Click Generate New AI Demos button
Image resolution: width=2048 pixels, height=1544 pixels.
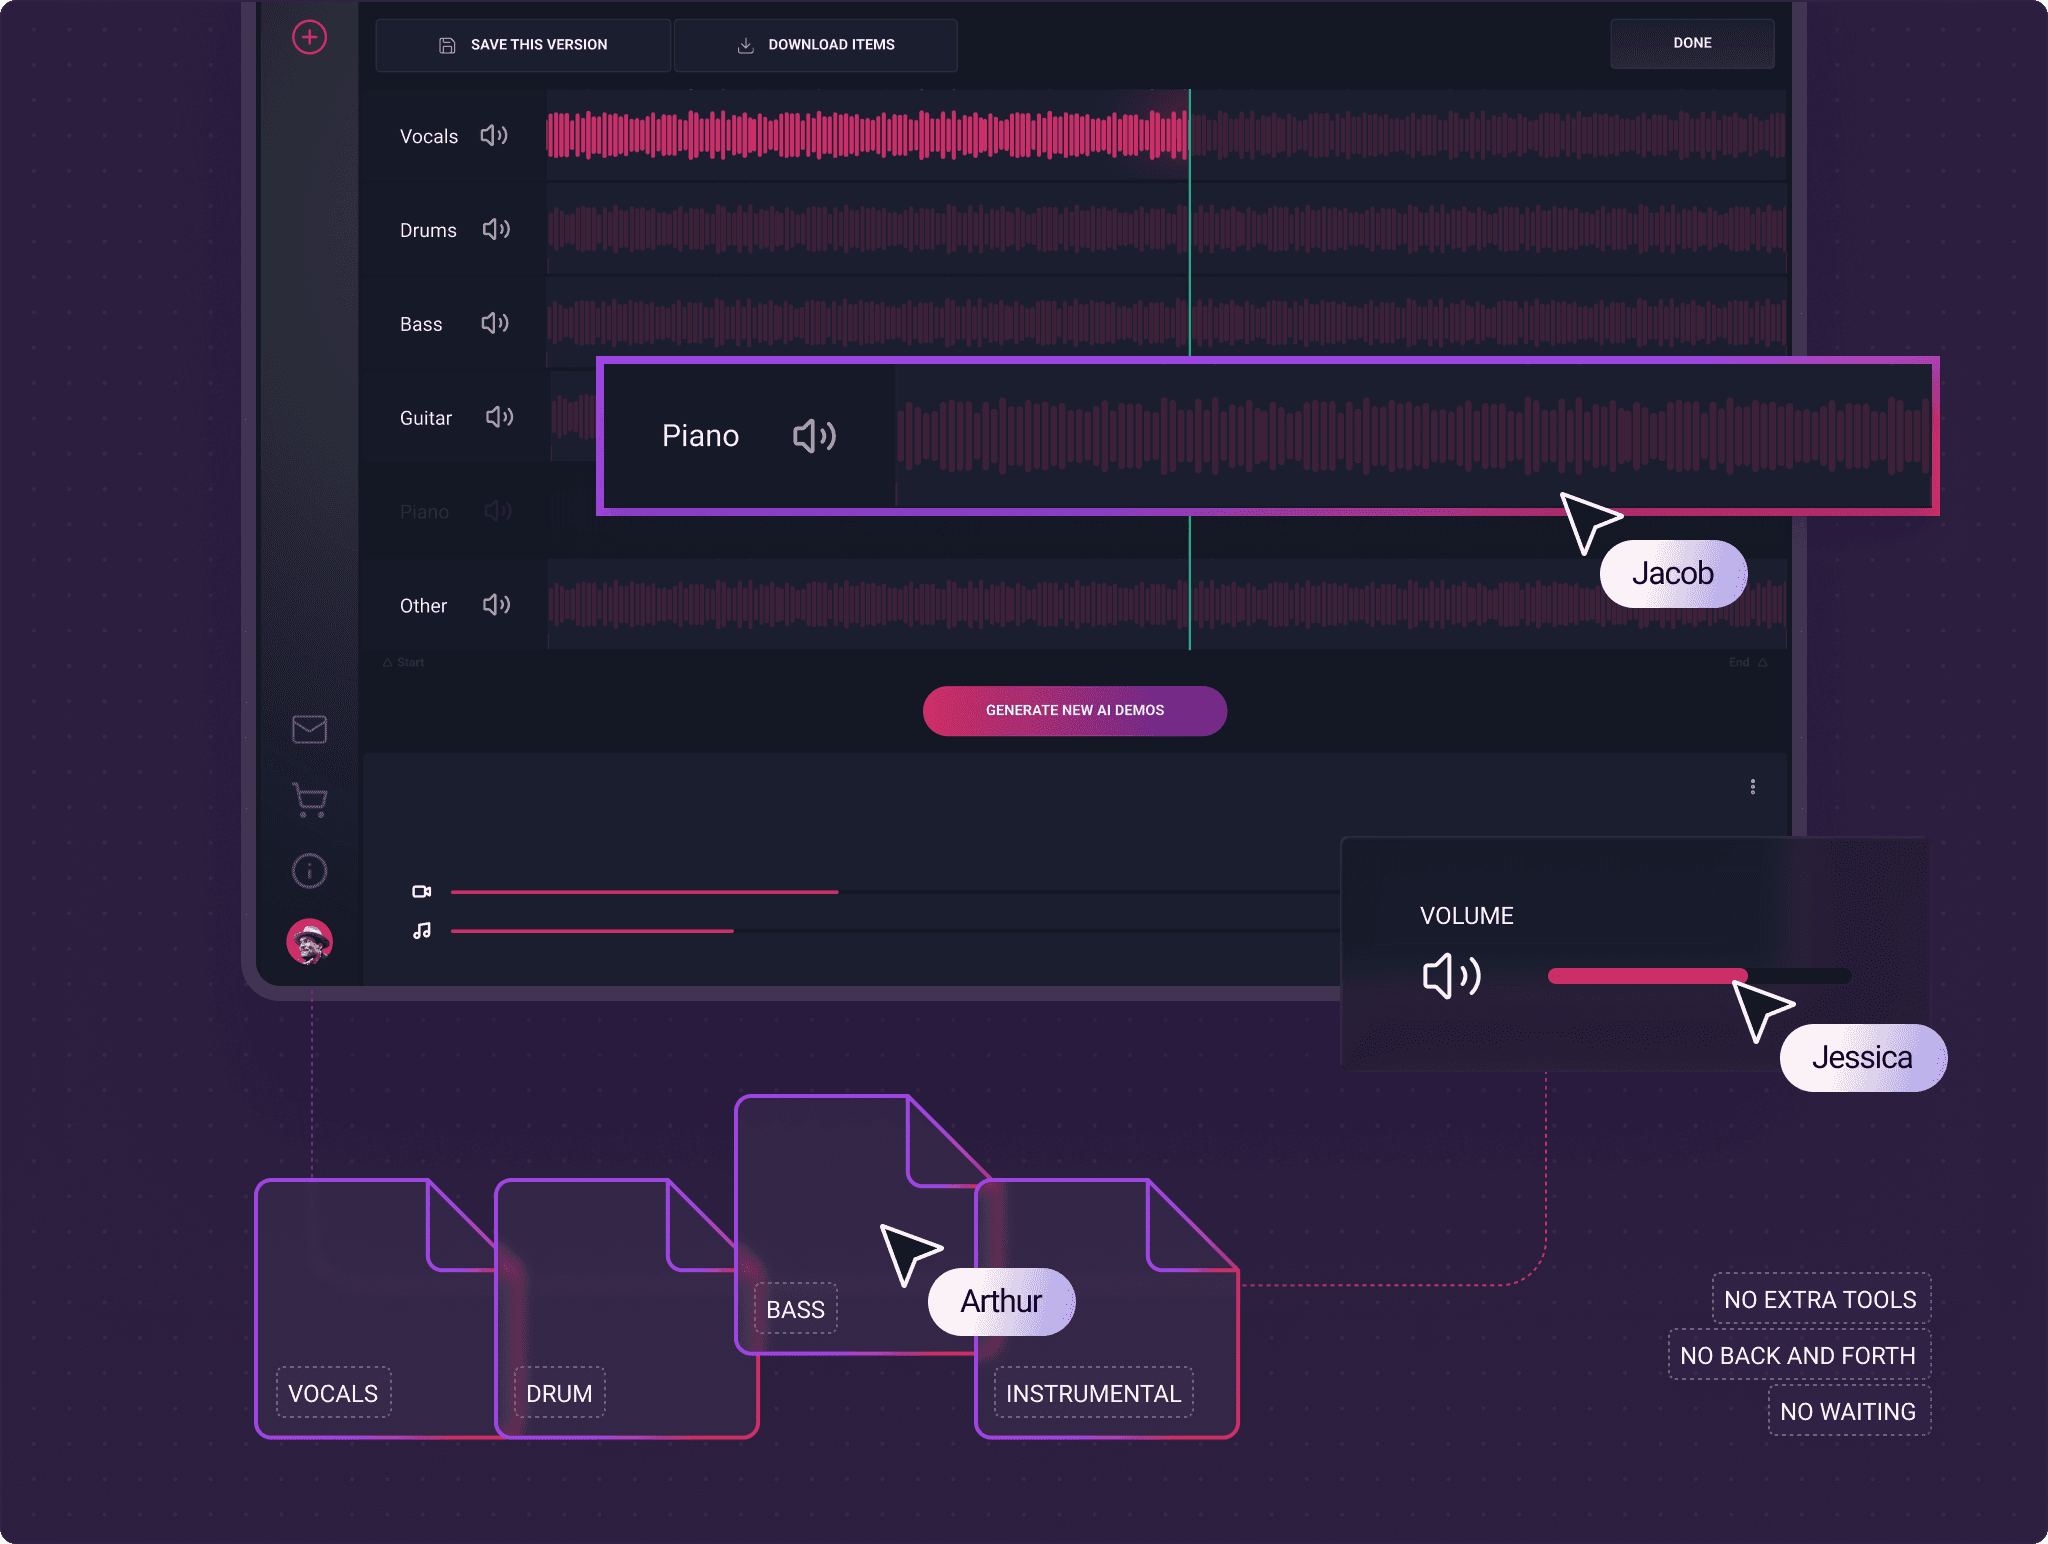click(x=1074, y=710)
